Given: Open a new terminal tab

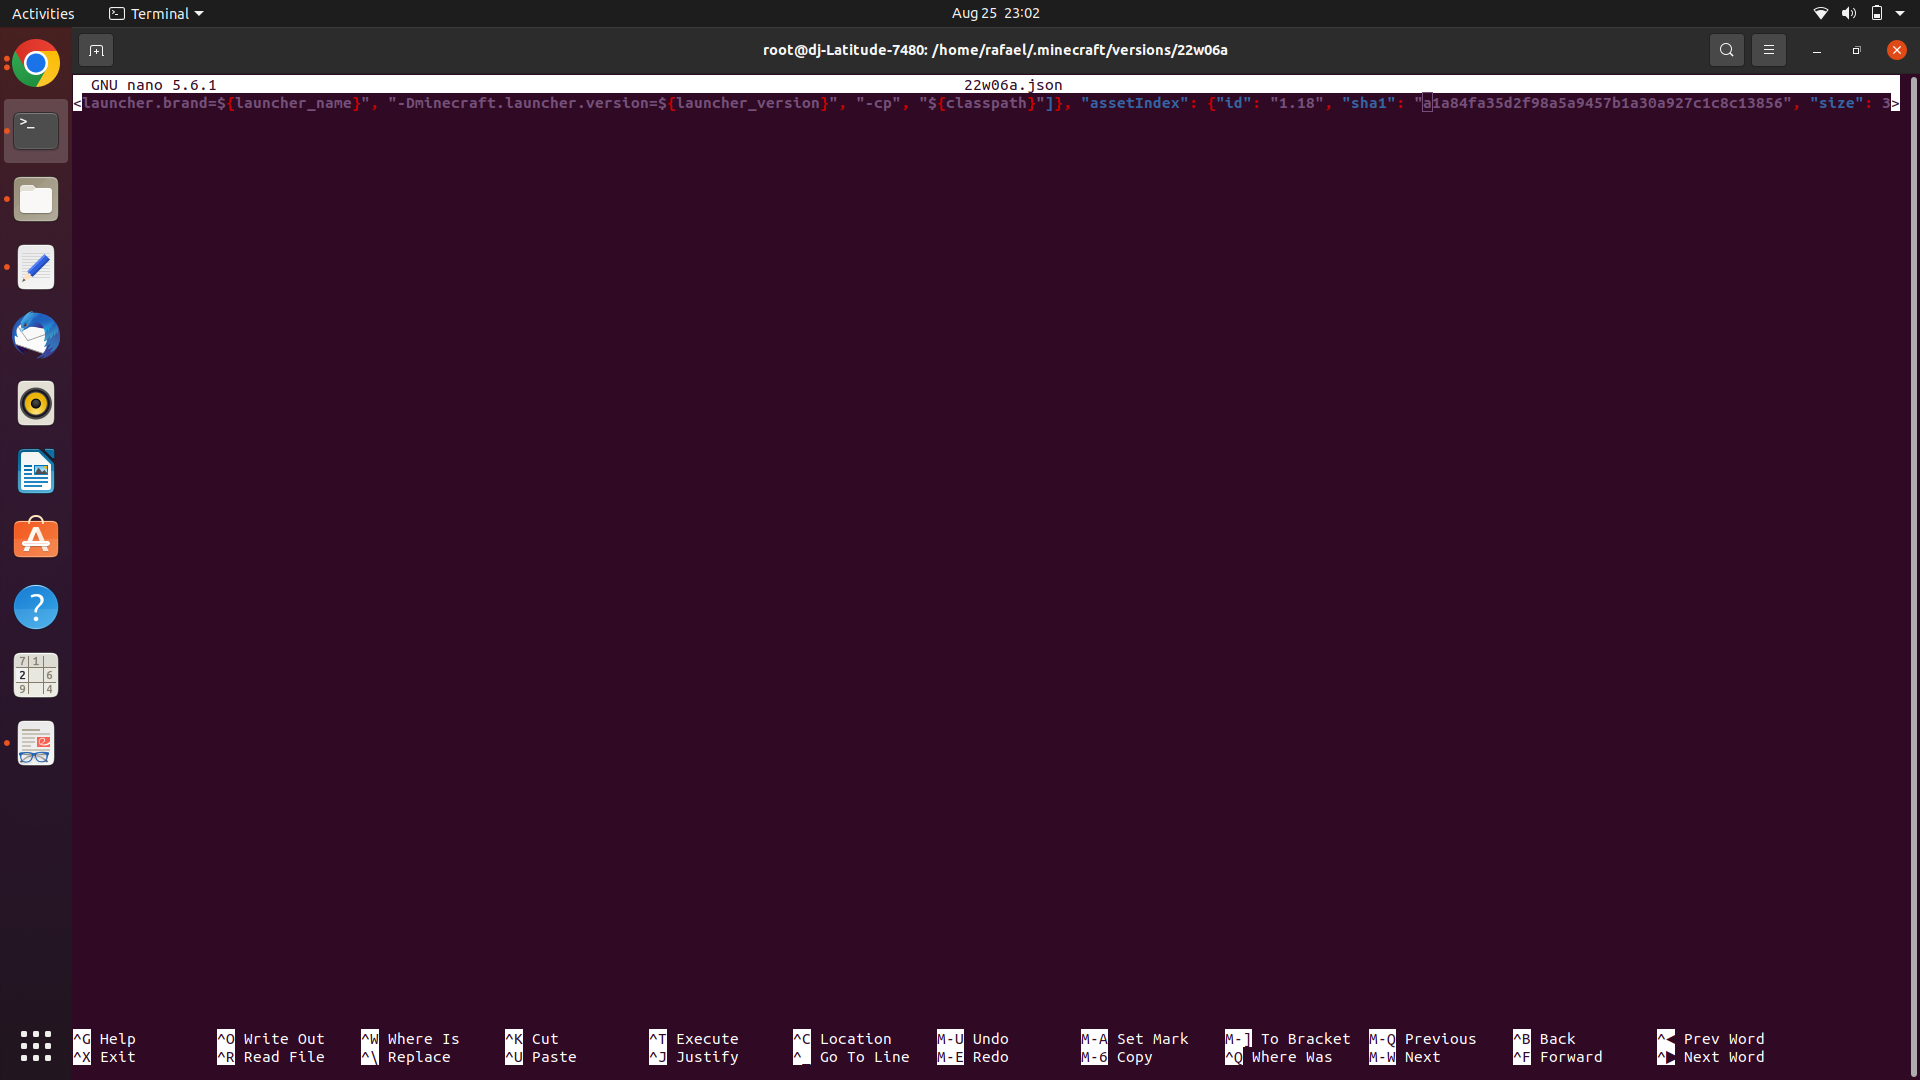Looking at the screenshot, I should click(97, 50).
